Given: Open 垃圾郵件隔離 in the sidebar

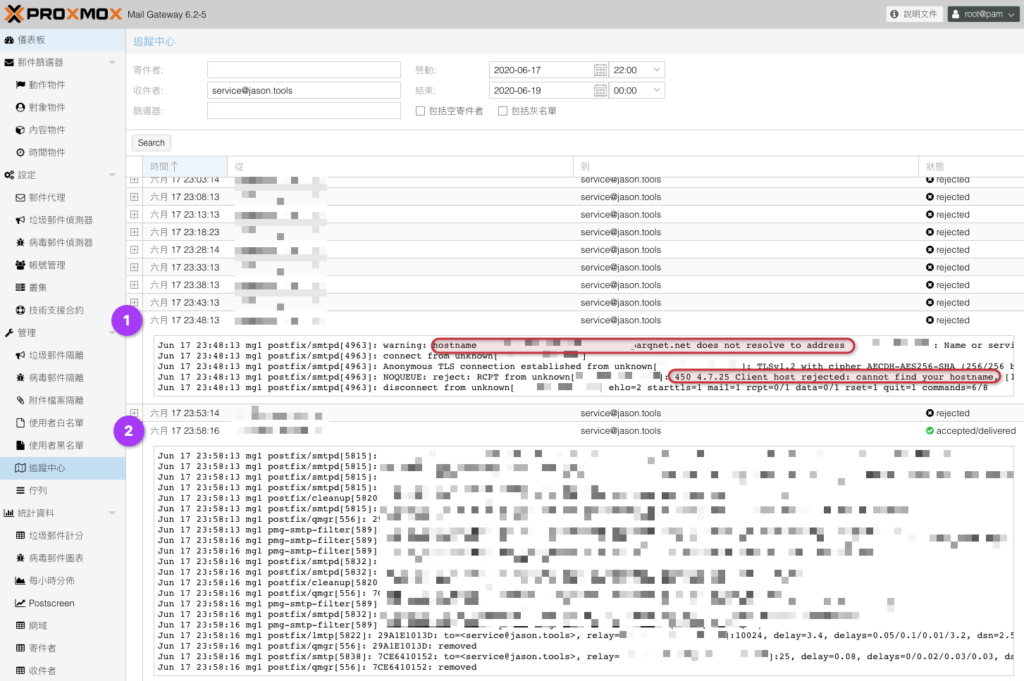Looking at the screenshot, I should click(x=63, y=355).
